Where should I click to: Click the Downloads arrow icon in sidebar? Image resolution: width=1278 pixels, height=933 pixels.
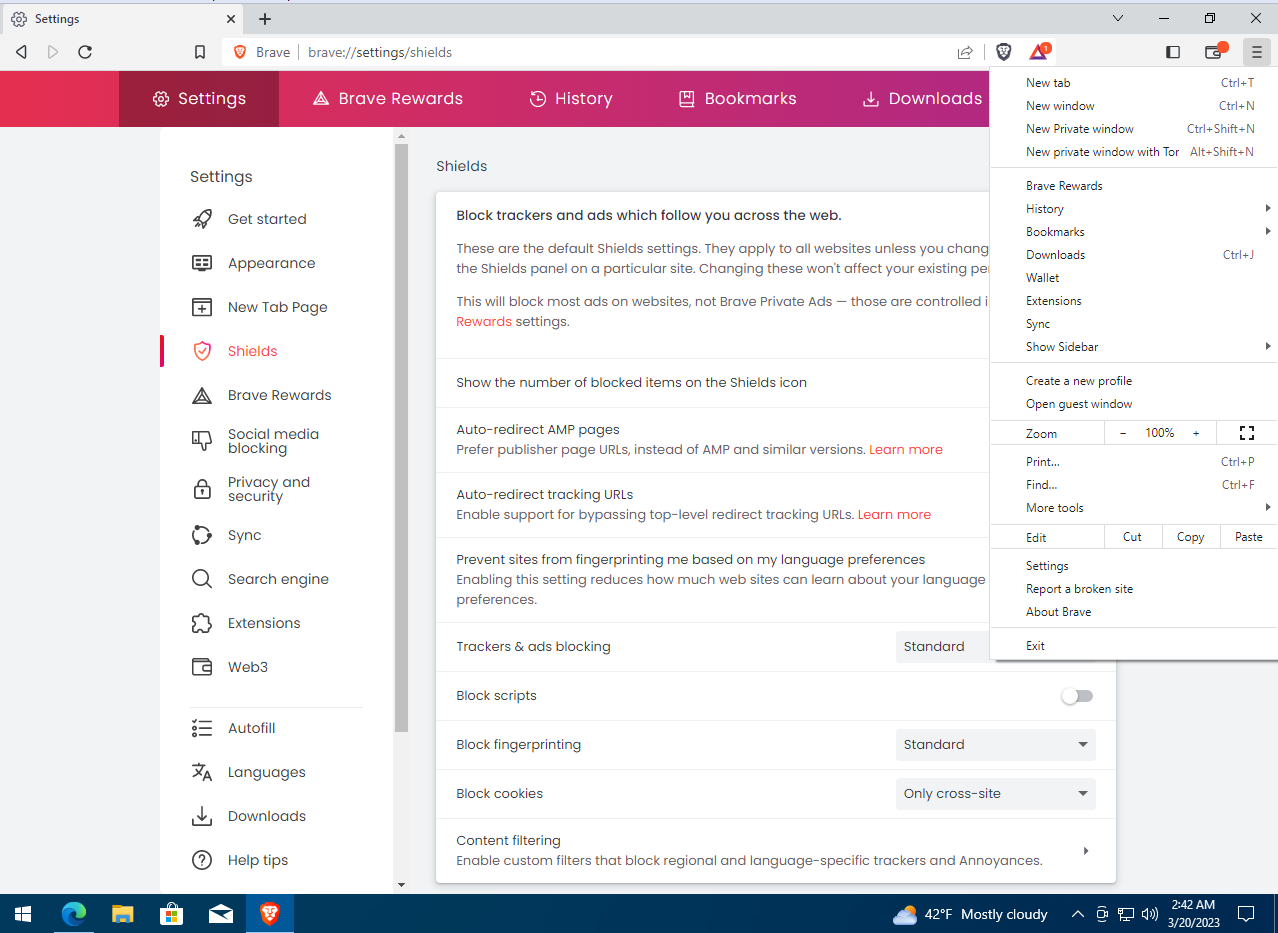pyautogui.click(x=202, y=816)
